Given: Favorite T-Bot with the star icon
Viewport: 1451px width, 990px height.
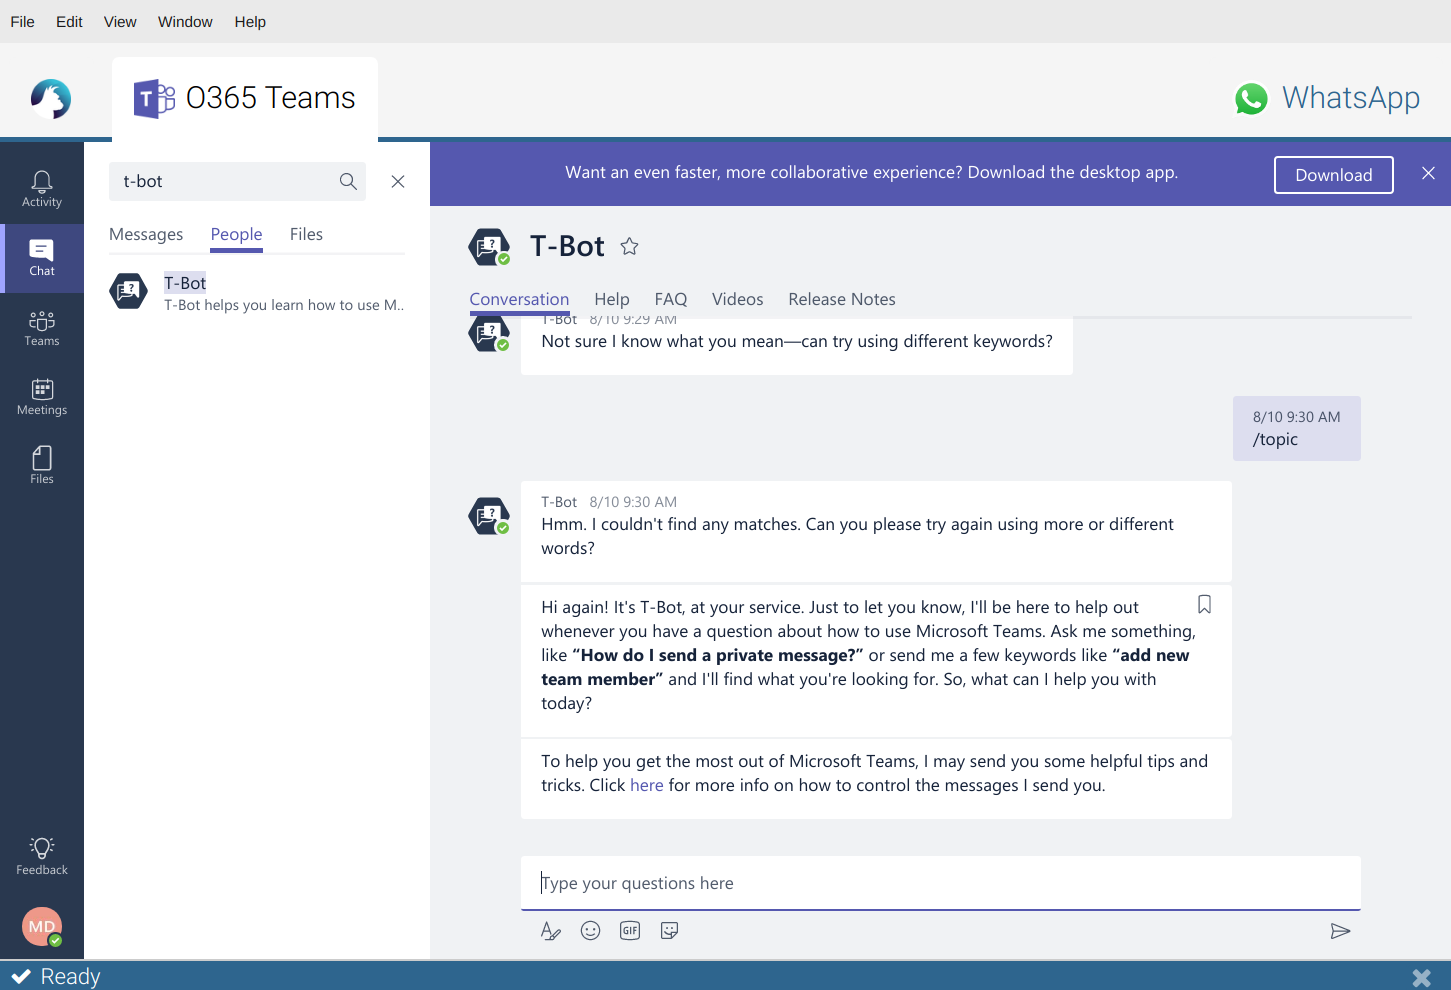Looking at the screenshot, I should [629, 246].
